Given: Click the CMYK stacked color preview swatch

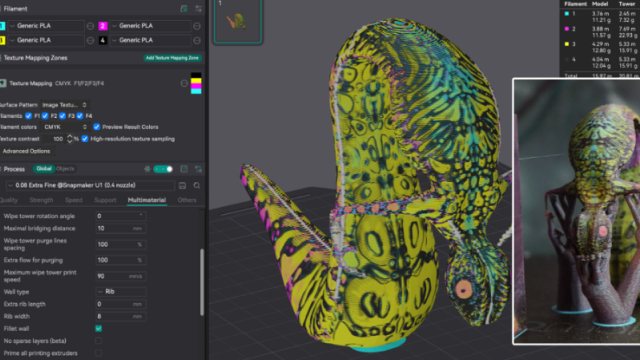Looking at the screenshot, I should [x=196, y=83].
